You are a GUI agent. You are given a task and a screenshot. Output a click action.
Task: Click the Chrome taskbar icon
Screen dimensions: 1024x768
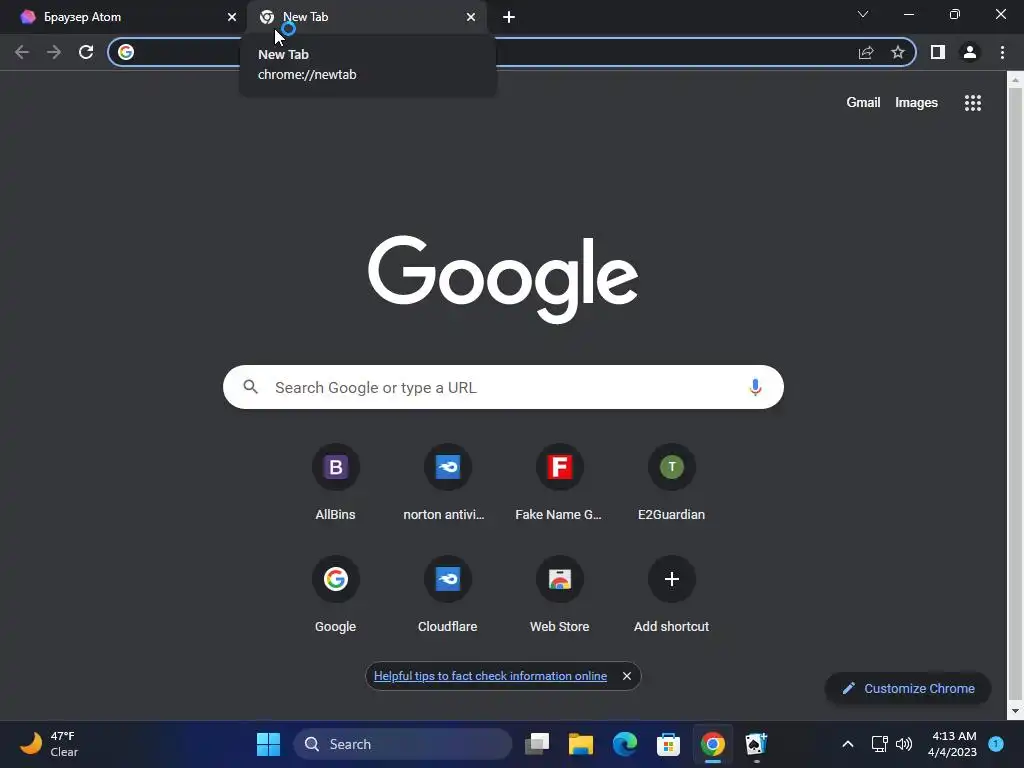(712, 744)
